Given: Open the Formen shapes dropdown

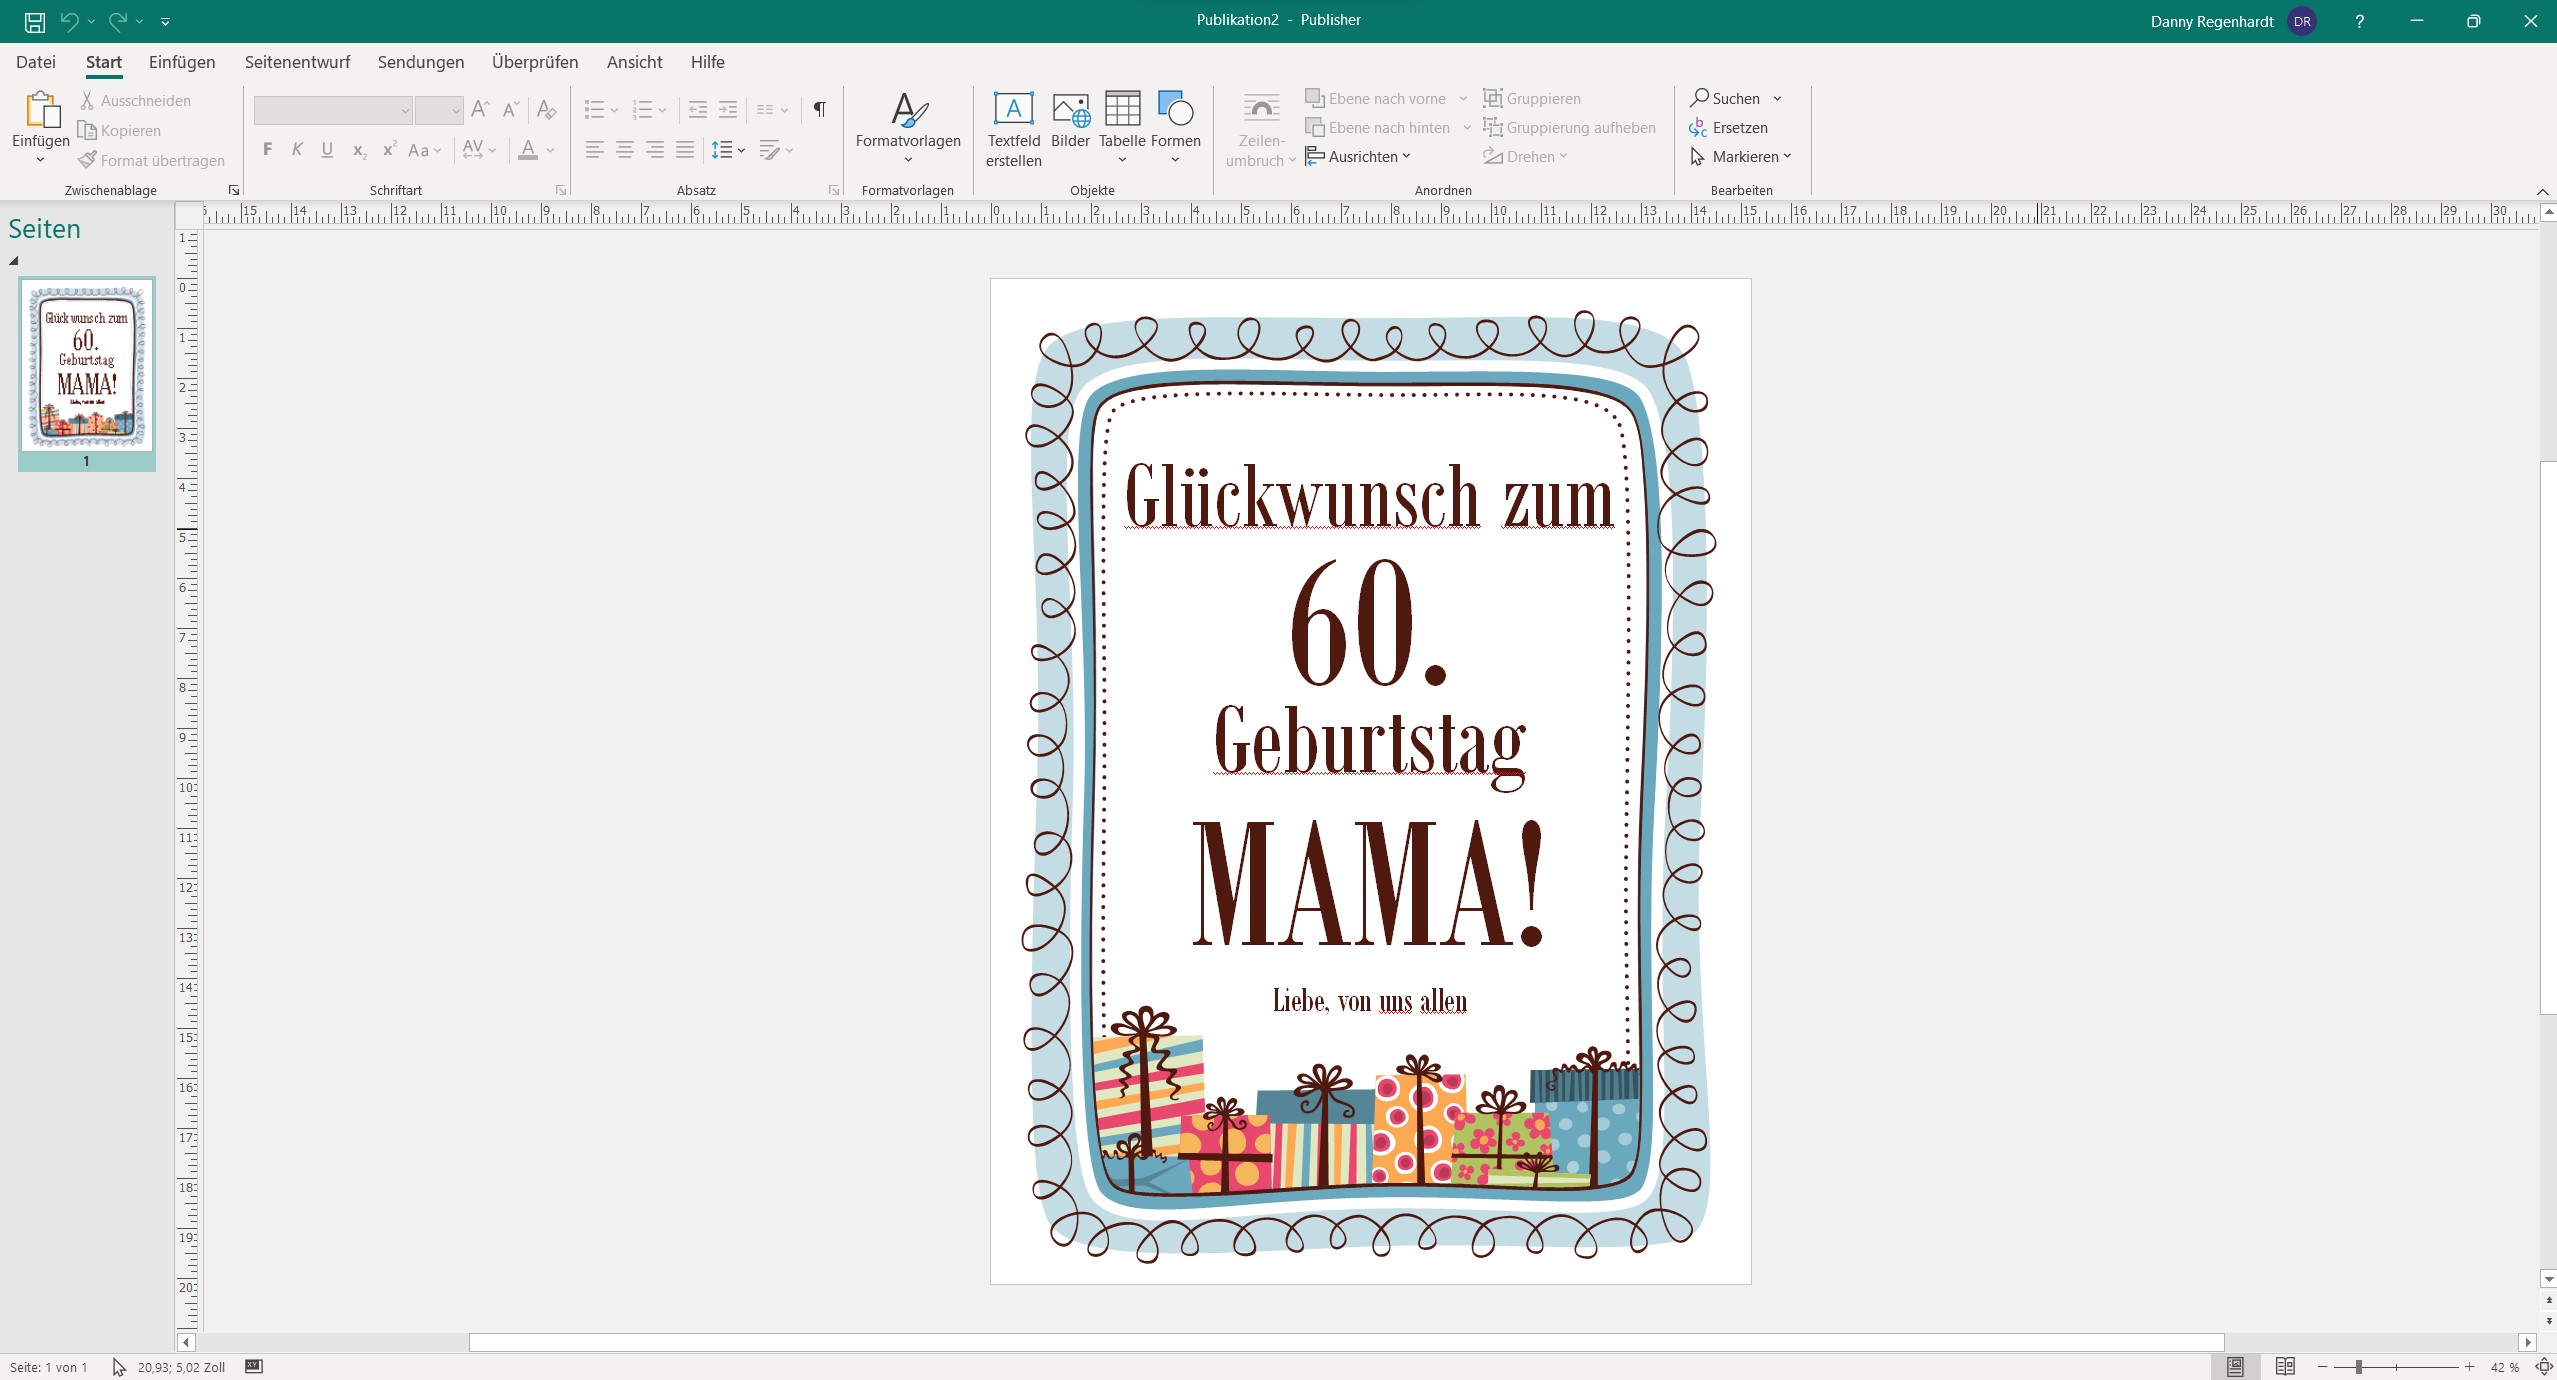Looking at the screenshot, I should pos(1175,159).
